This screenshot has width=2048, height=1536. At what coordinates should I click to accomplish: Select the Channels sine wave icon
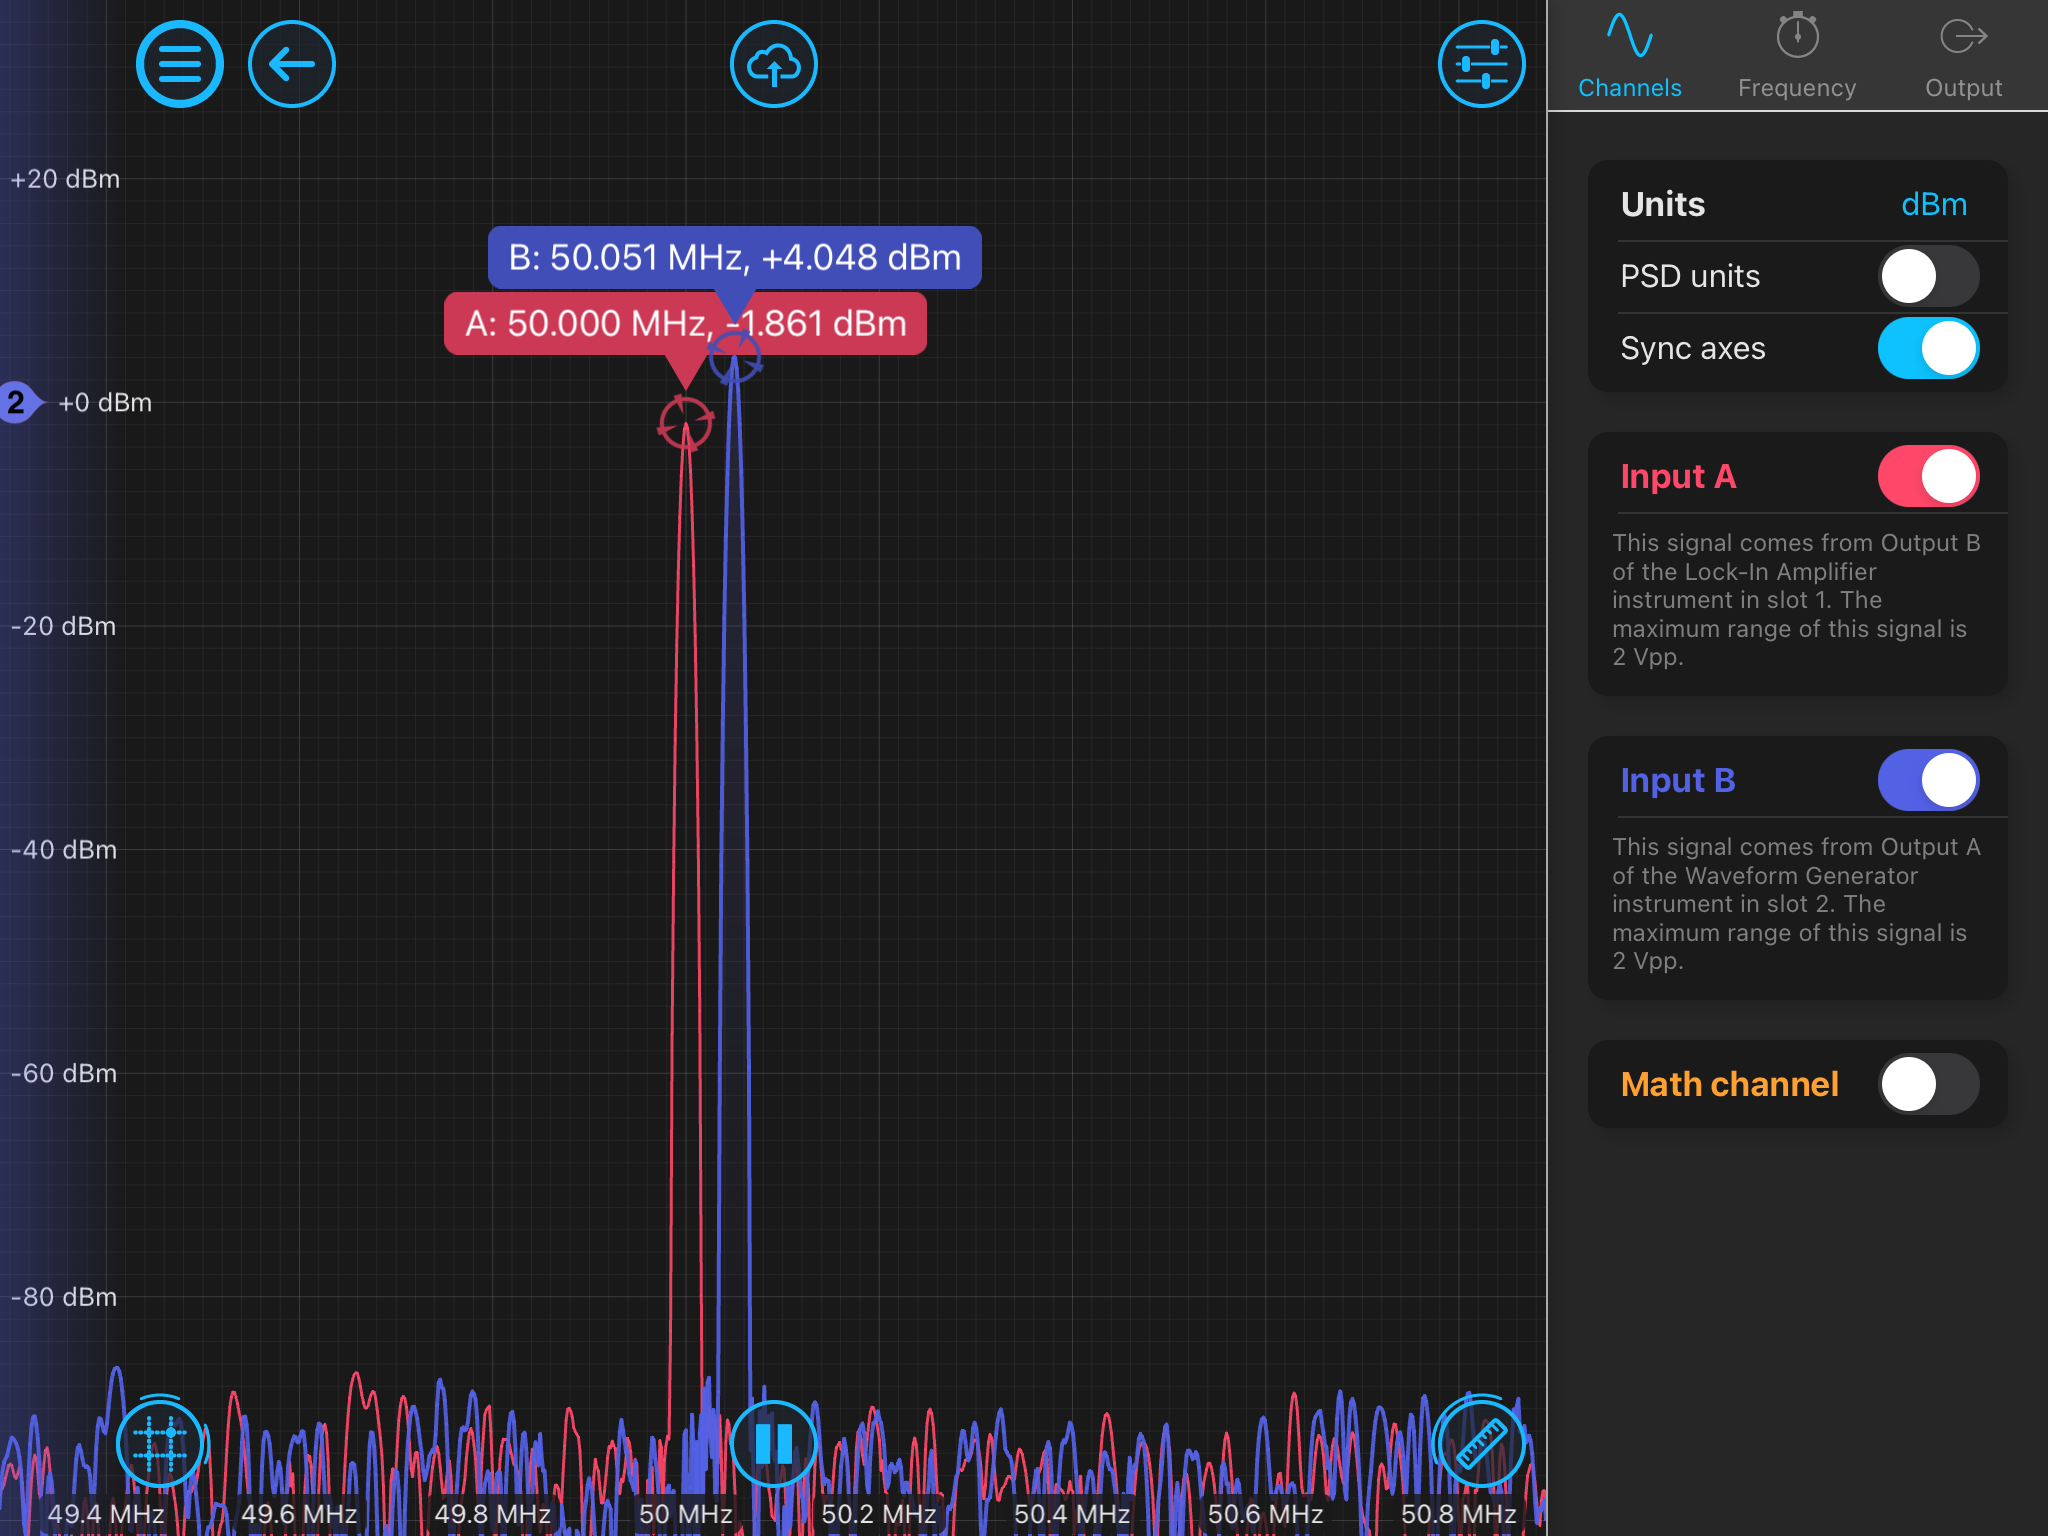pos(1629,37)
